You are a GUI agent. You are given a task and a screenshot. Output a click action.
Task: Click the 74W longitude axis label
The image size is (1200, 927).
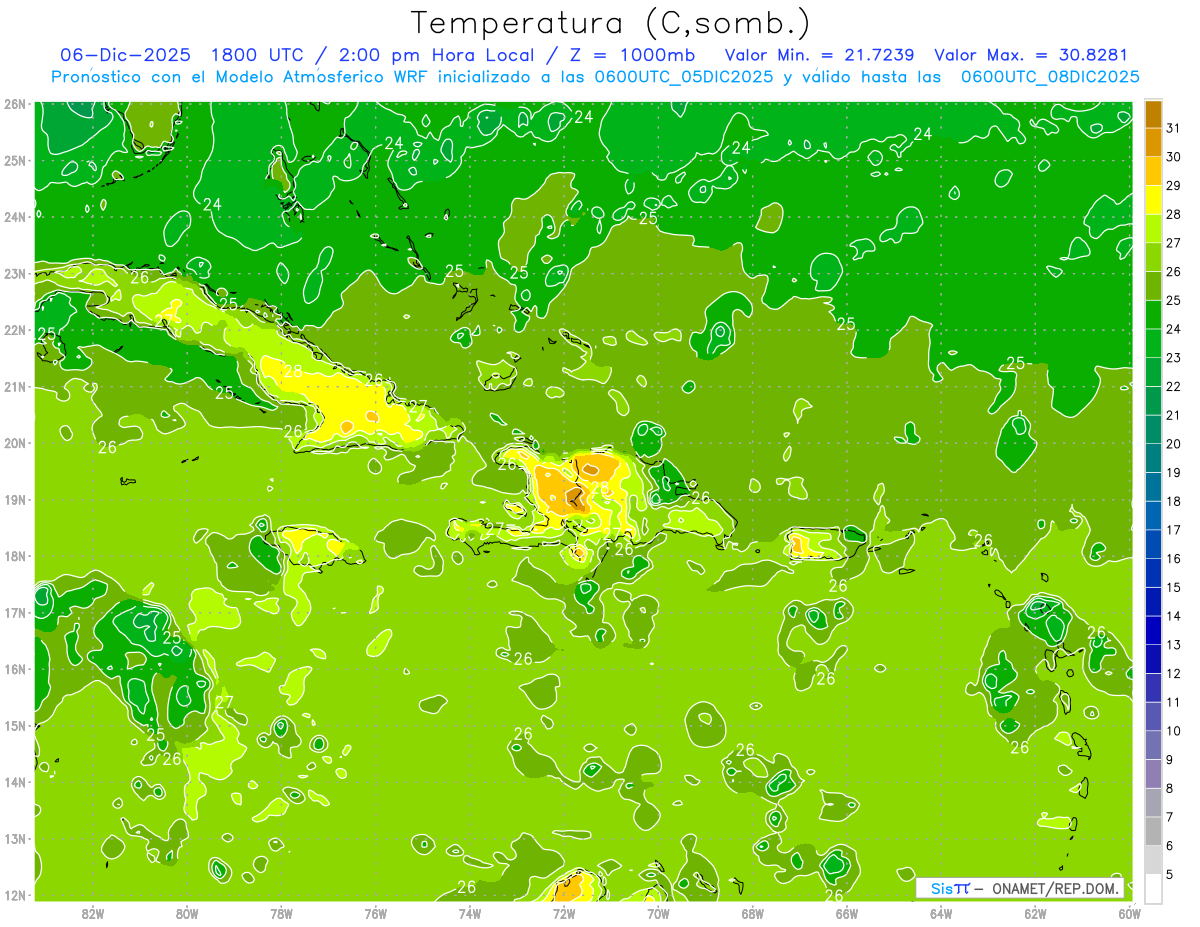pyautogui.click(x=470, y=913)
